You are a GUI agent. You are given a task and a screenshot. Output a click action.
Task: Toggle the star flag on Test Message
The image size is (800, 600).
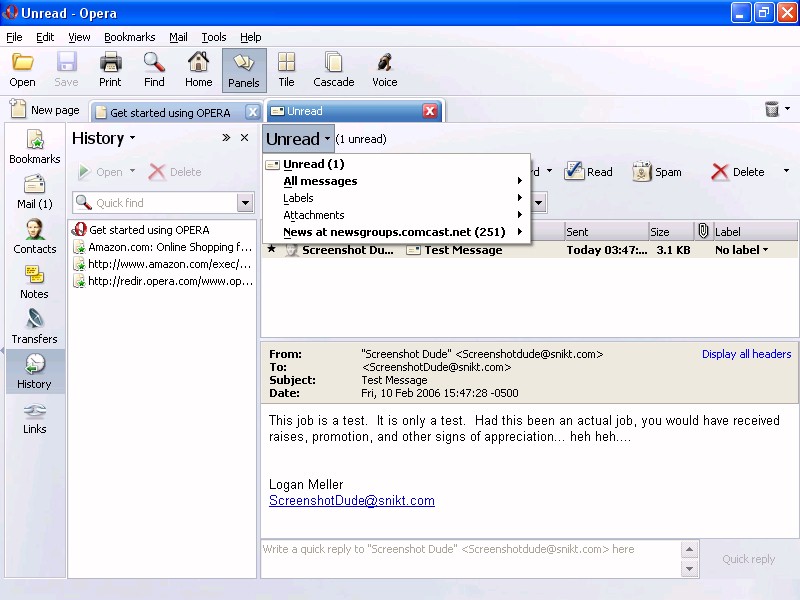click(x=271, y=250)
